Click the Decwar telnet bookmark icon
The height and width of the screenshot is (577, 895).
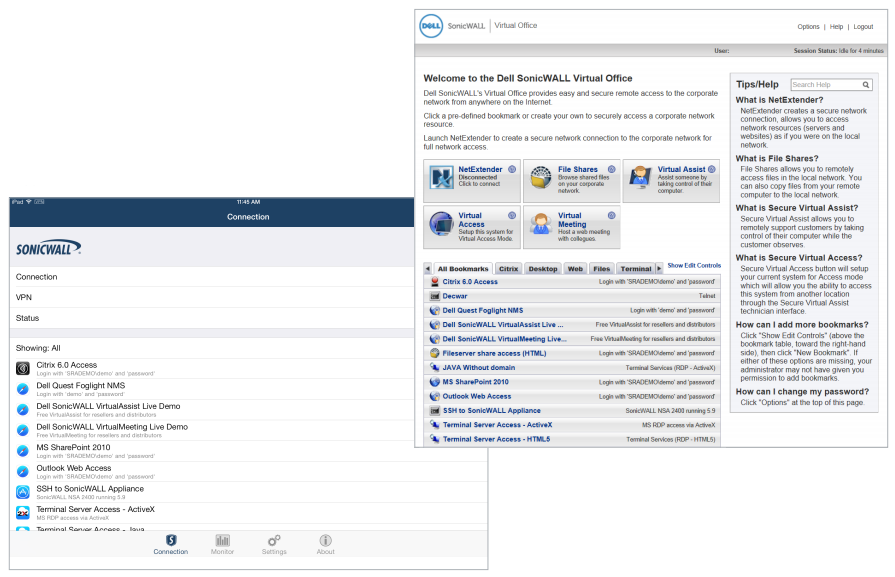click(x=435, y=296)
